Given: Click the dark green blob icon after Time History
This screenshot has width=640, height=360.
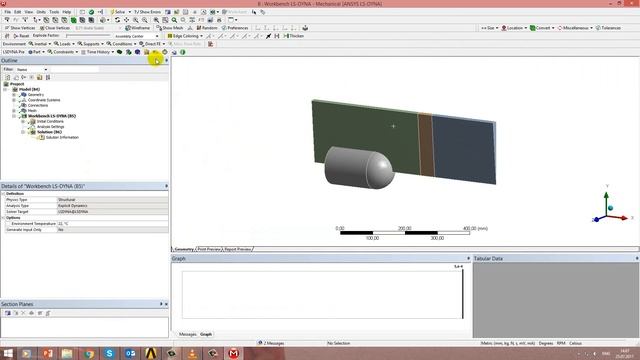Looking at the screenshot, I should pos(120,52).
